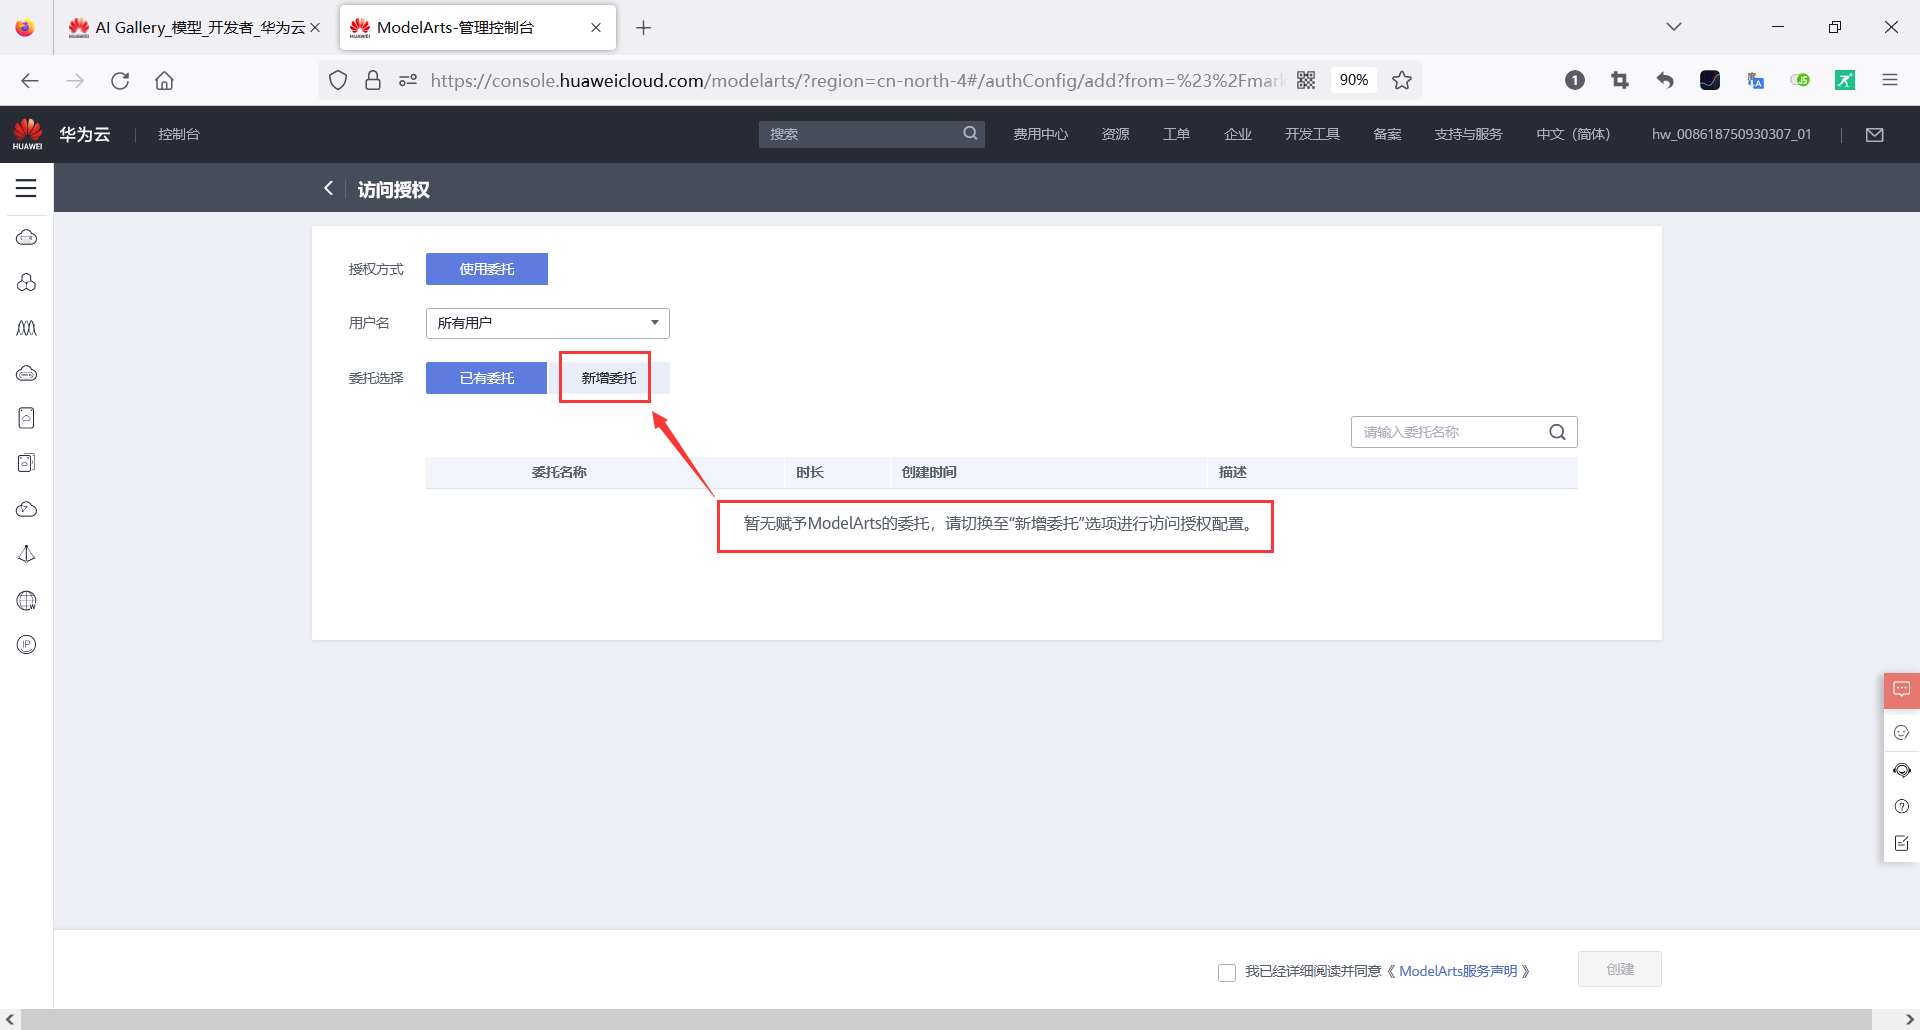Image resolution: width=1920 pixels, height=1030 pixels.
Task: Open the red feedback chat icon on right edge
Action: click(x=1901, y=690)
